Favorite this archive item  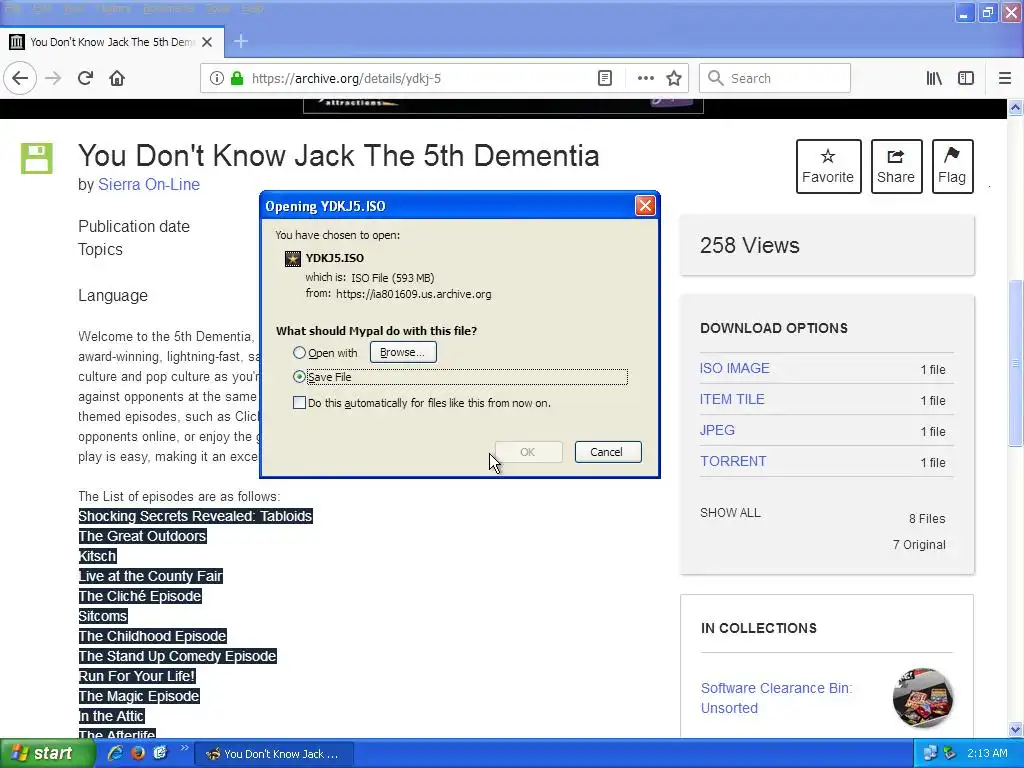(828, 166)
